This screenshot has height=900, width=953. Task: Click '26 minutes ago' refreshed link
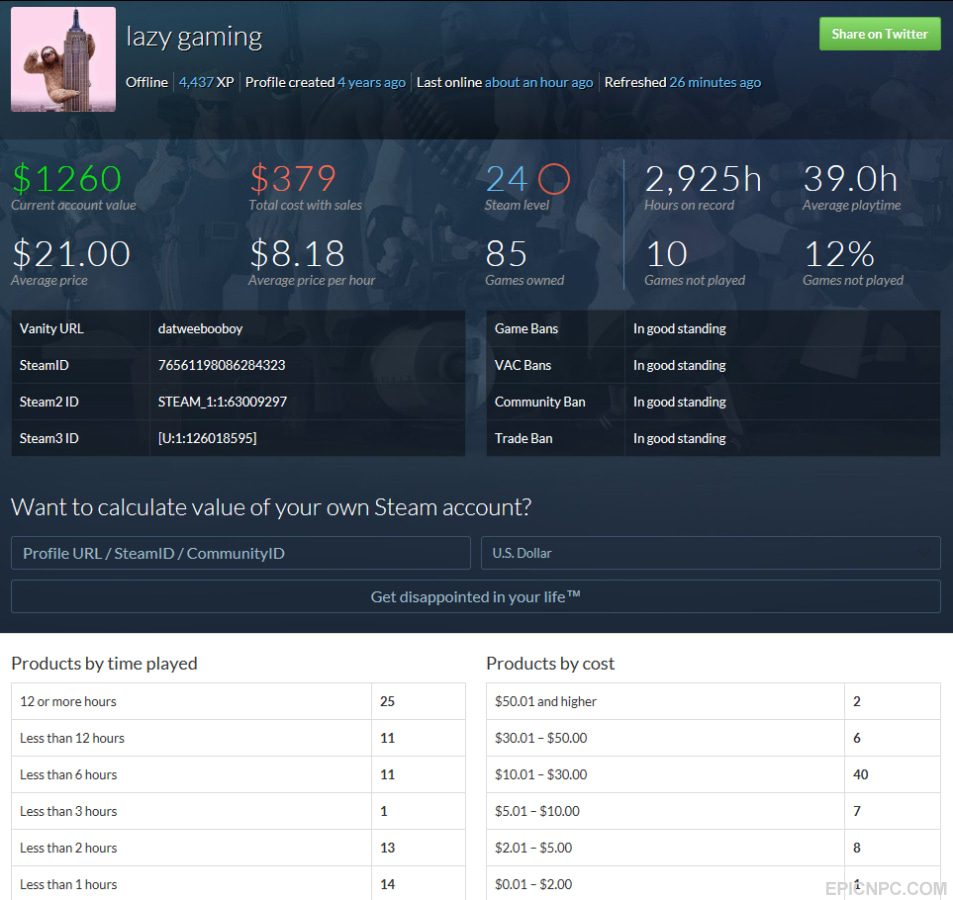(x=715, y=82)
